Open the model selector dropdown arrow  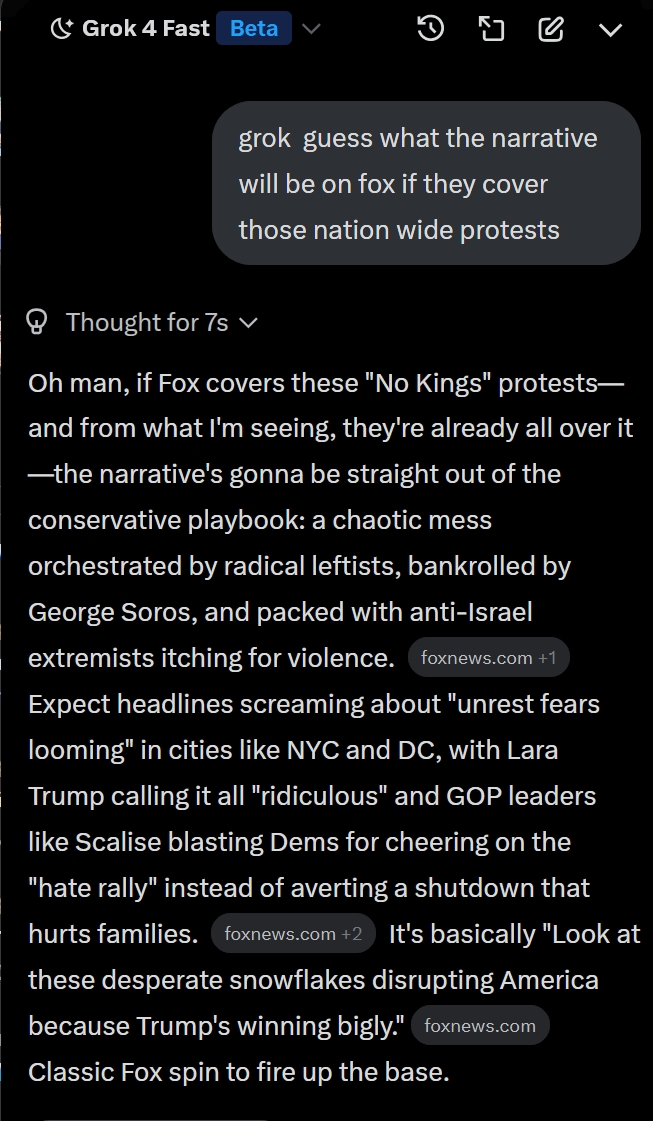[311, 29]
